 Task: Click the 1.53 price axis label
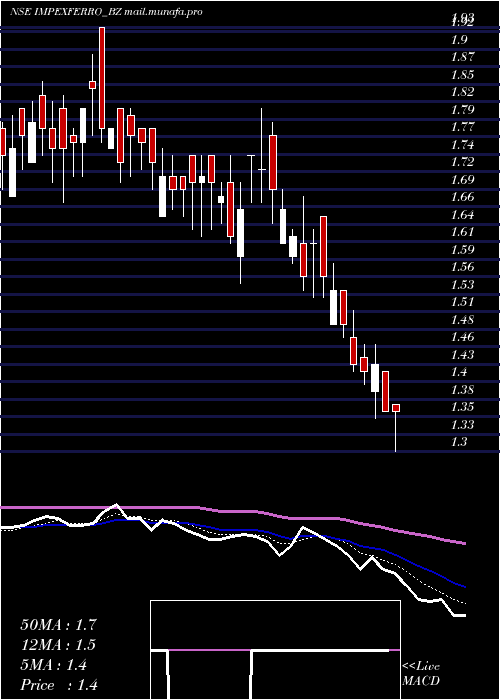coord(462,284)
